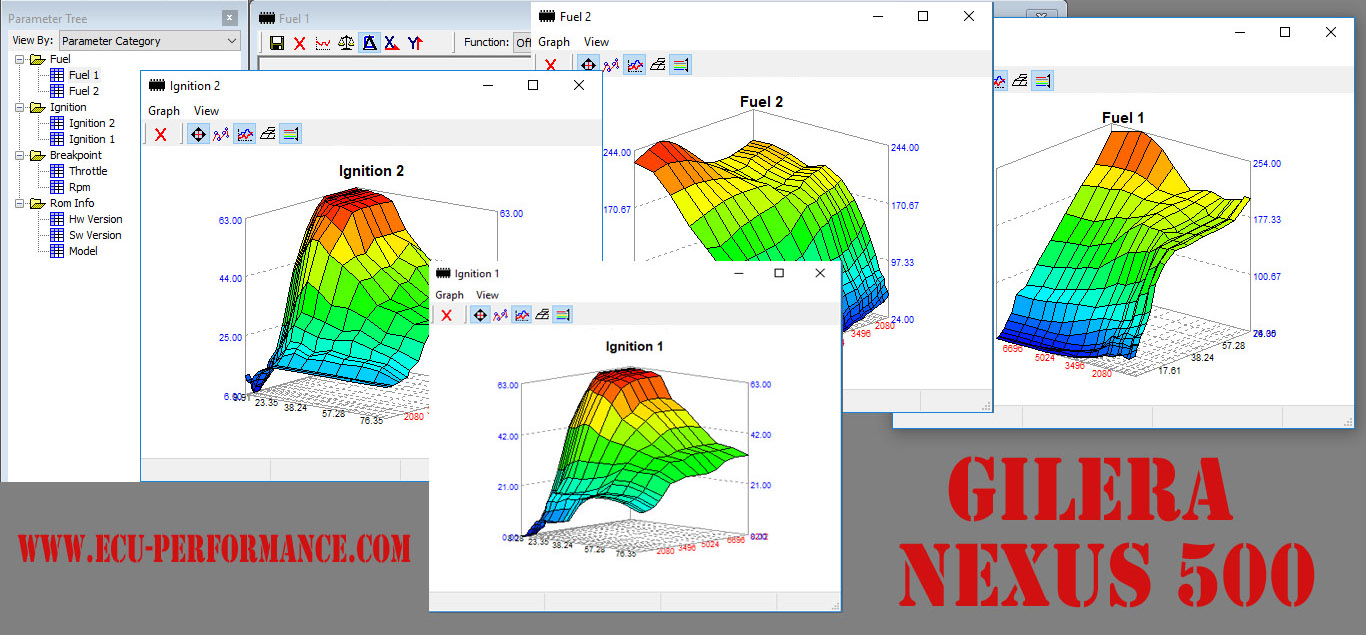The image size is (1366, 635).
Task: Close the Parameter Tree panel
Action: pos(230,17)
